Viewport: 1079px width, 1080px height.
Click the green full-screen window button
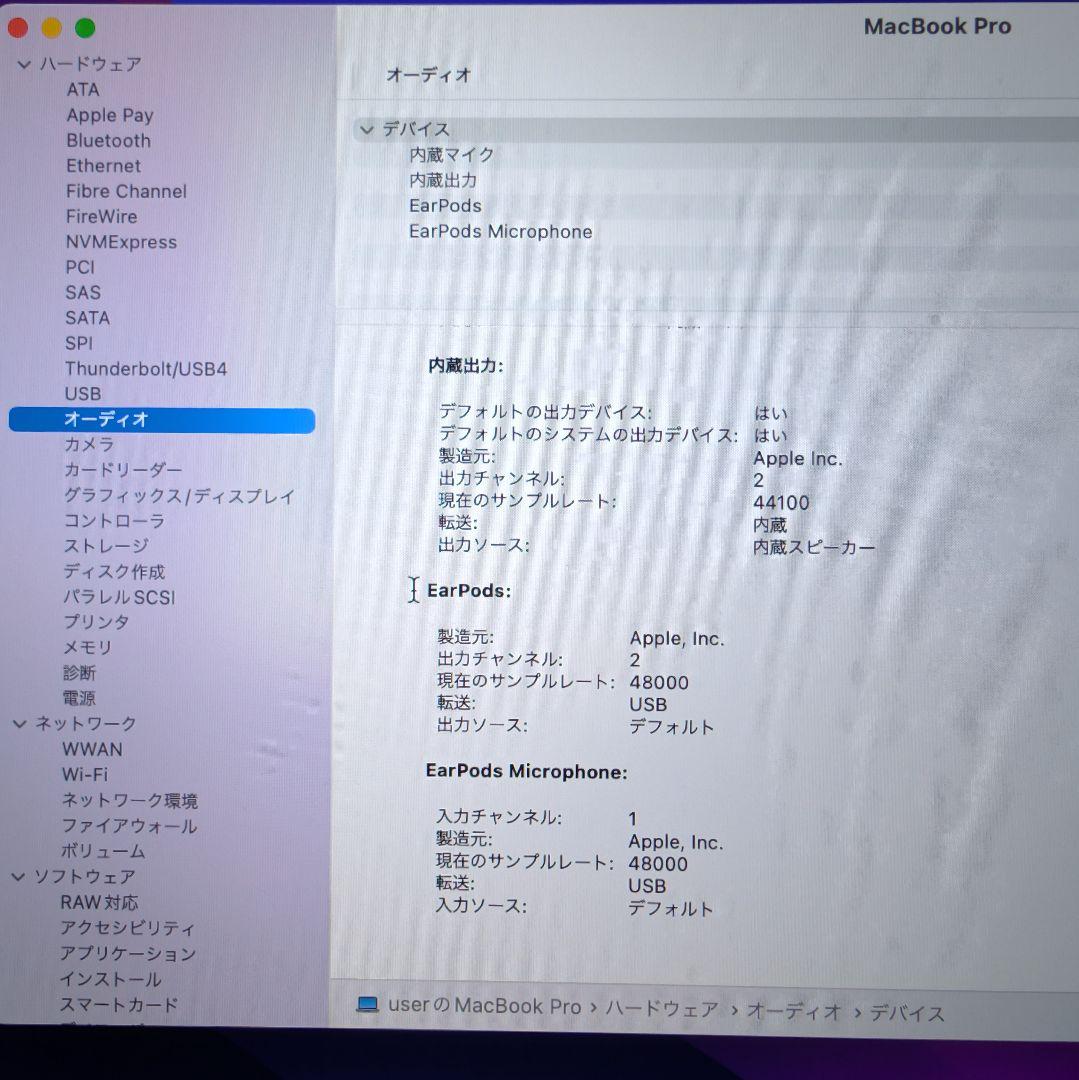pos(85,28)
